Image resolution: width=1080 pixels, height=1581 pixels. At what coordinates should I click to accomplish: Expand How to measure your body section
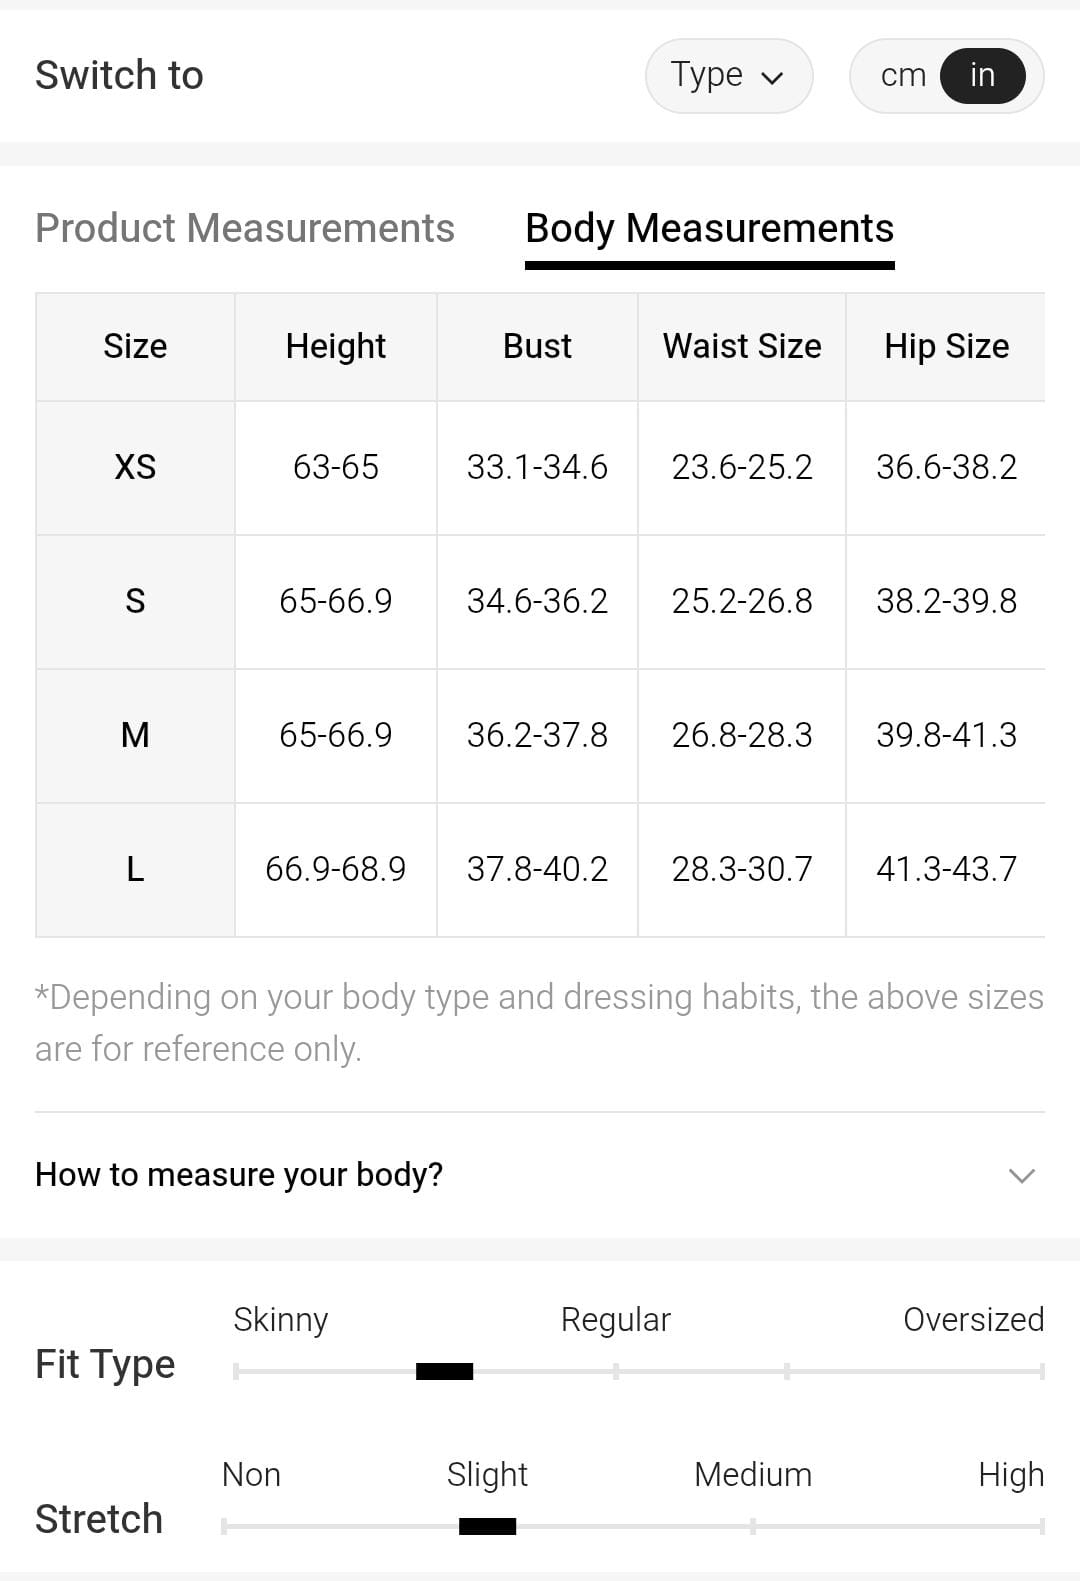point(239,1174)
